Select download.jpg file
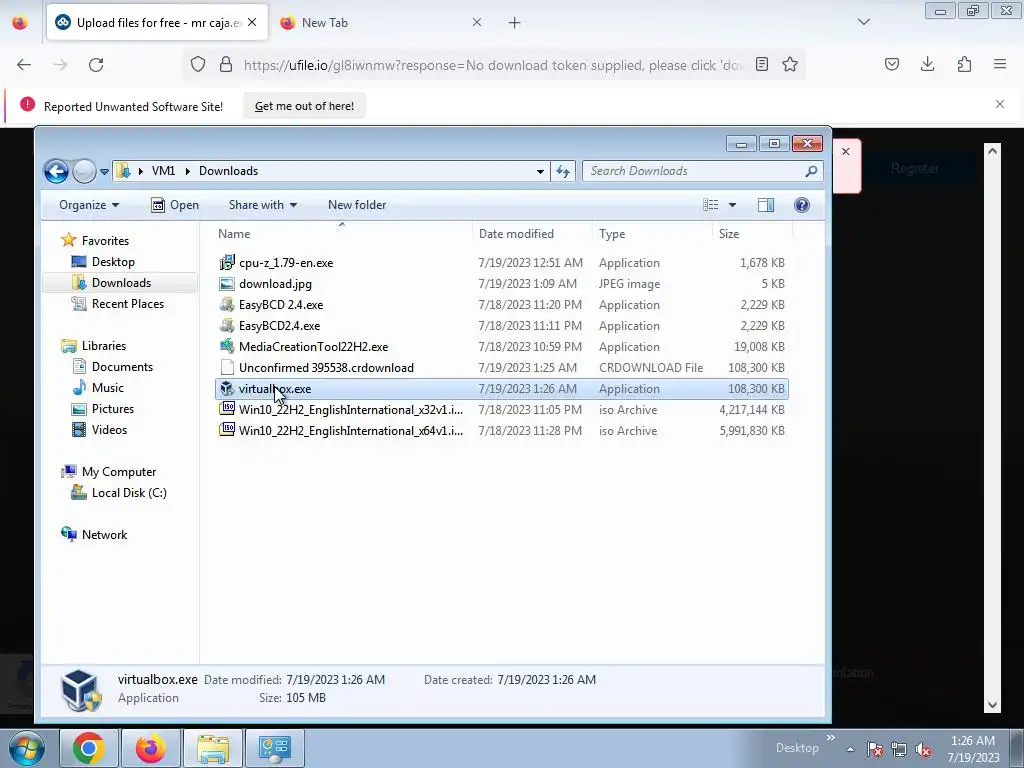This screenshot has width=1024, height=768. 275,283
